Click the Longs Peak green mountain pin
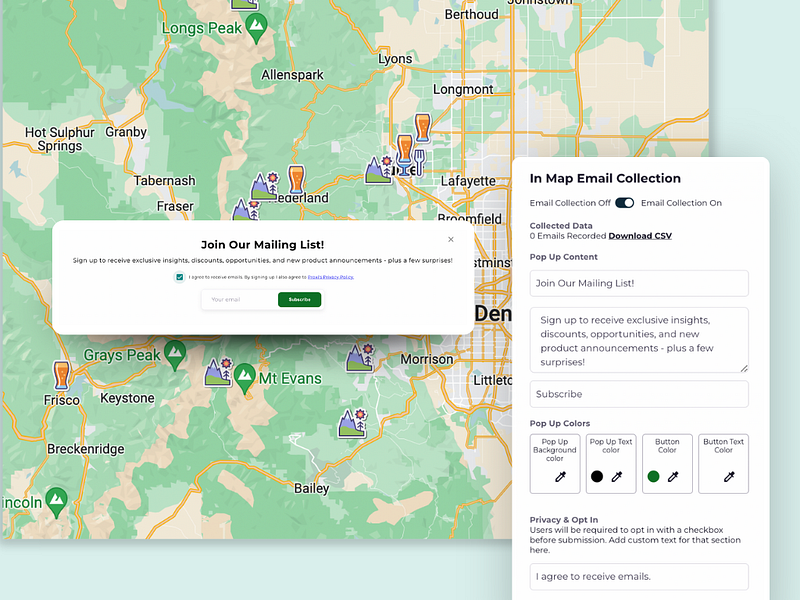This screenshot has width=800, height=600. coord(257,28)
